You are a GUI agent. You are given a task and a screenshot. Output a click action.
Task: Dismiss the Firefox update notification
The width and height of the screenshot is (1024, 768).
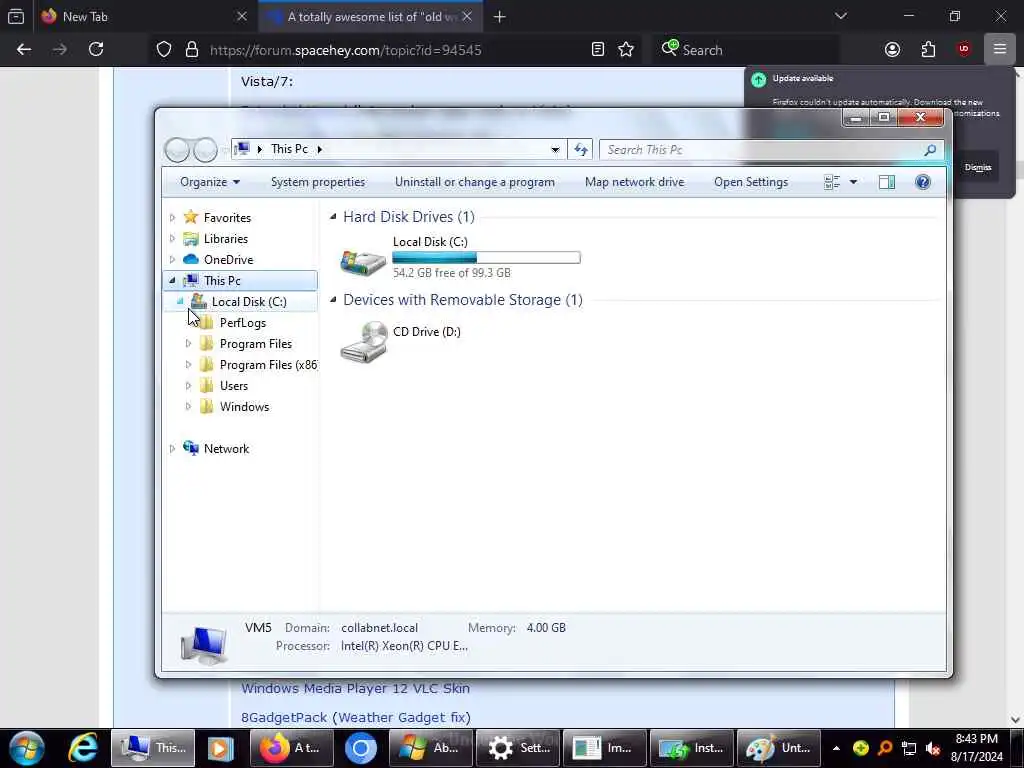(978, 168)
